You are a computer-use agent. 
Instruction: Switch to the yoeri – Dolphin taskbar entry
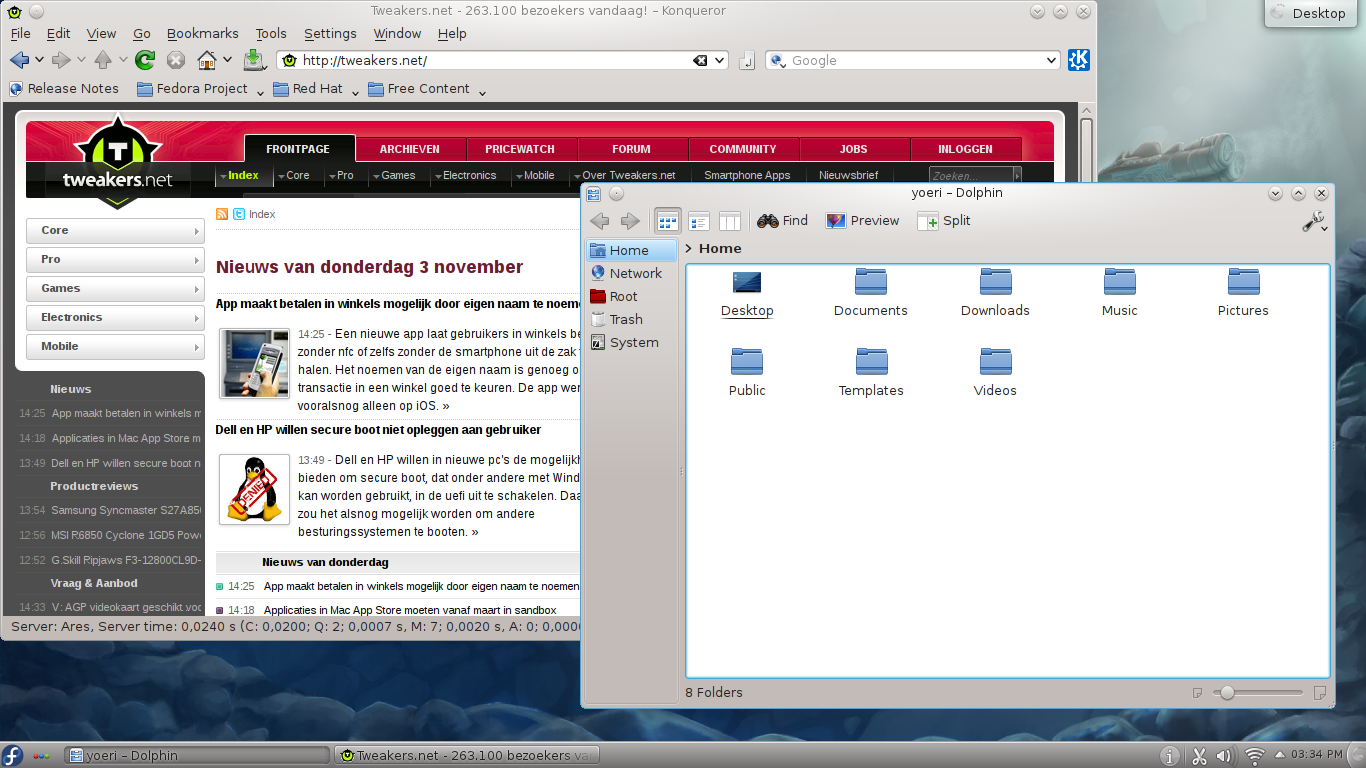pyautogui.click(x=196, y=756)
